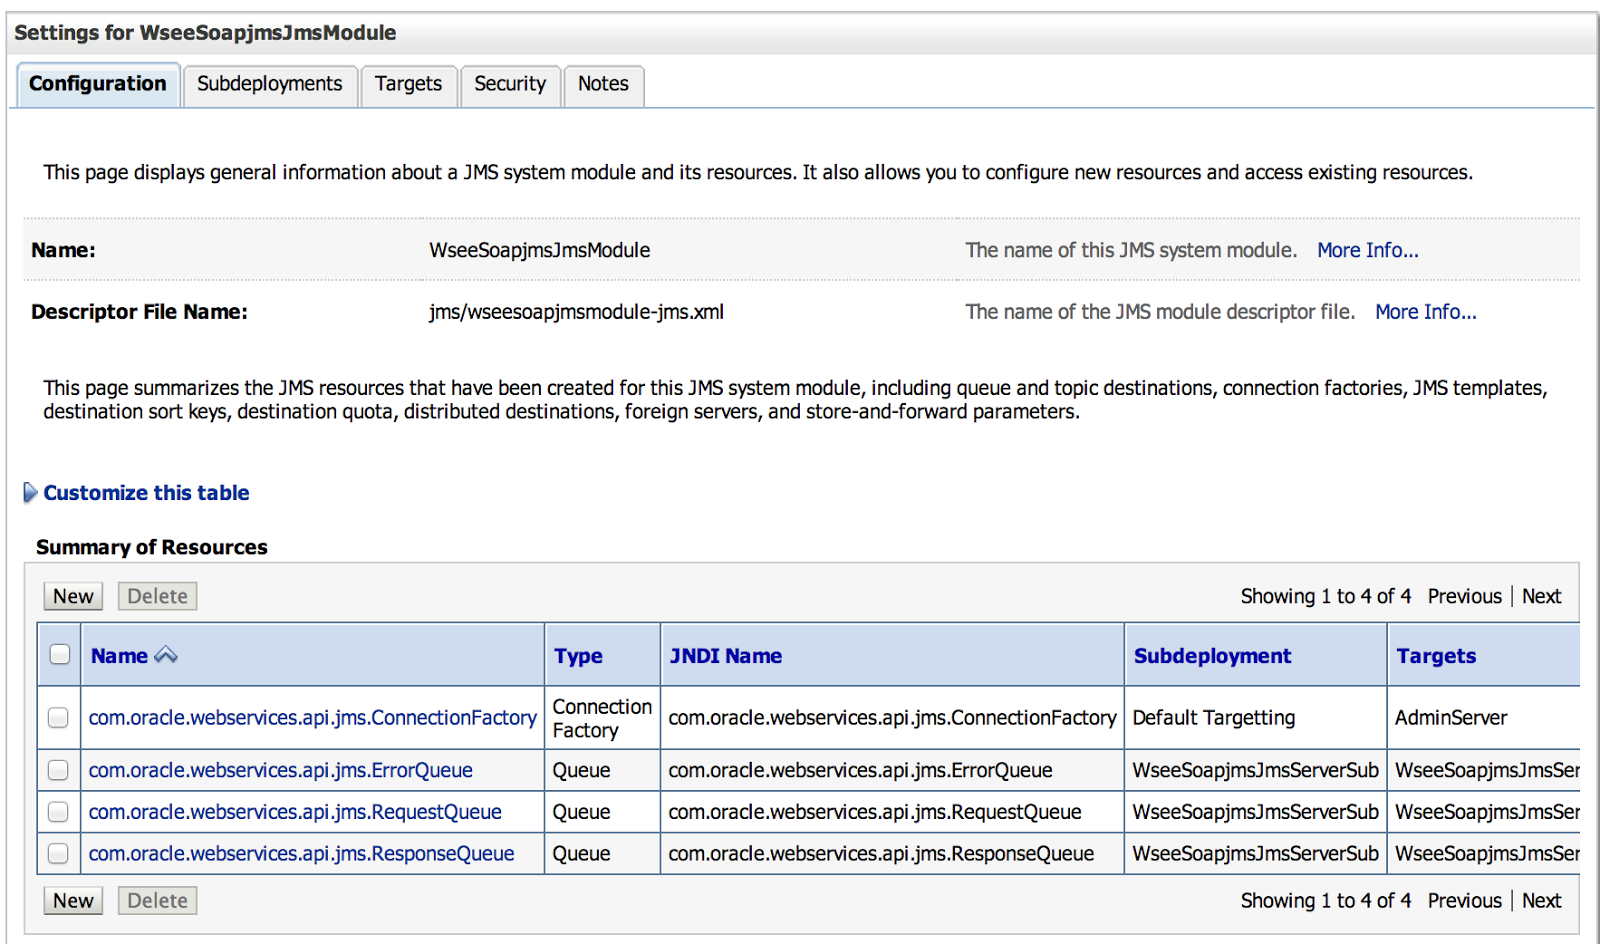The height and width of the screenshot is (944, 1600).
Task: Click the New button at table bottom
Action: pos(72,900)
